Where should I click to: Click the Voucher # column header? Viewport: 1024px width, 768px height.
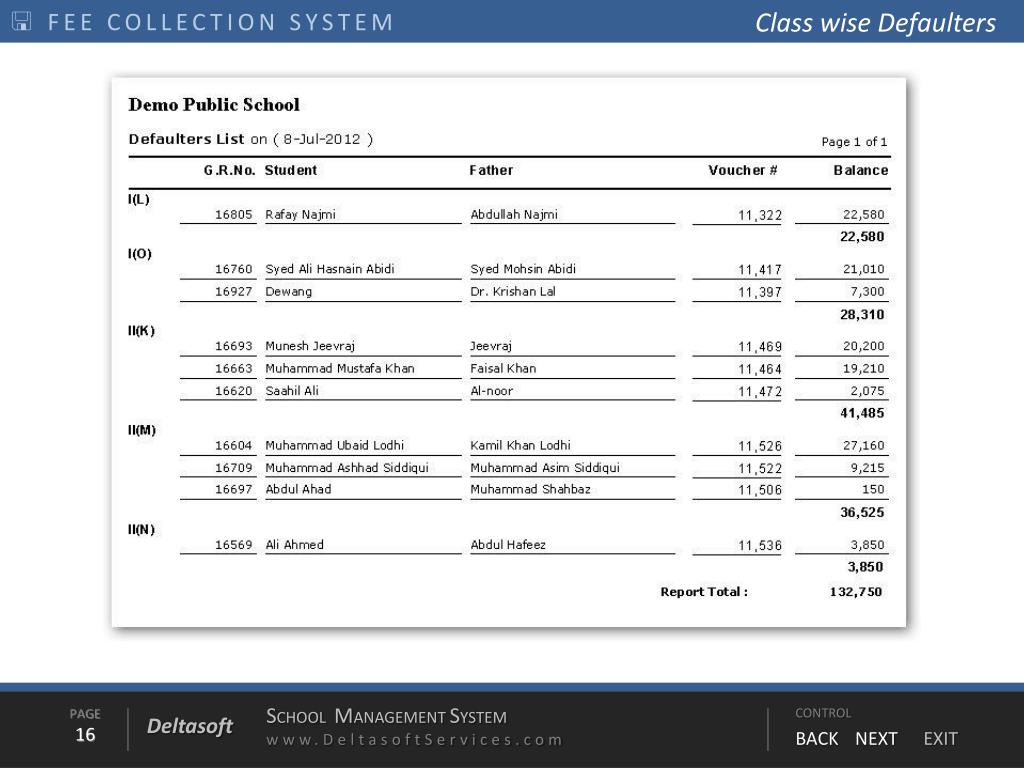pyautogui.click(x=743, y=171)
